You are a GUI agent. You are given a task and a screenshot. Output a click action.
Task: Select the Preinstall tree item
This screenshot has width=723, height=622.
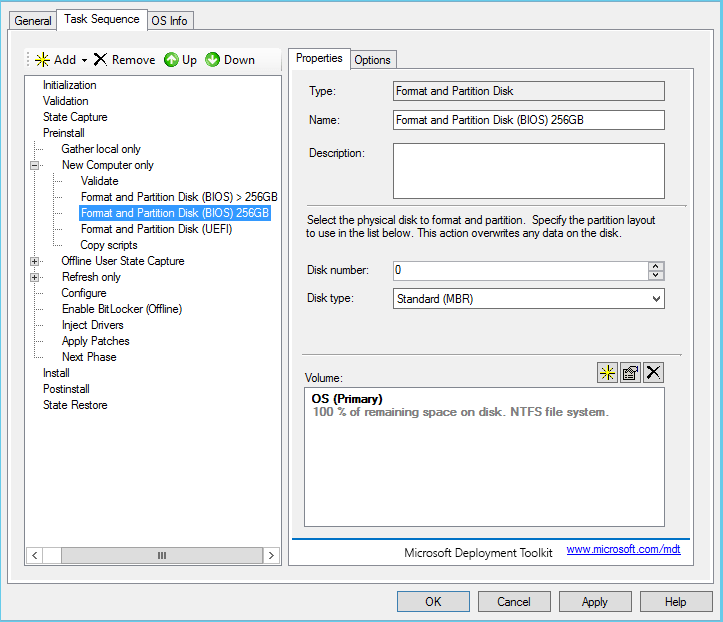[x=64, y=133]
